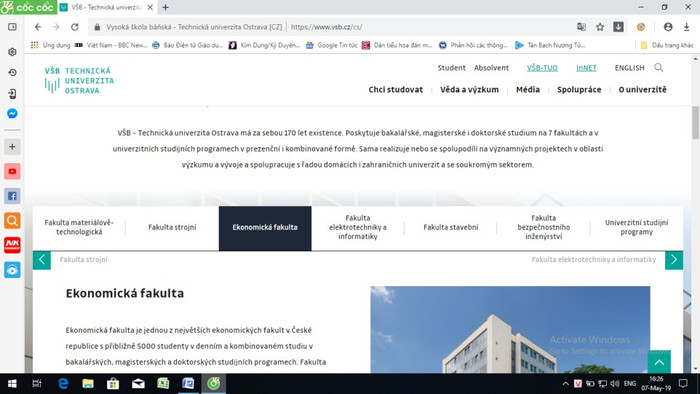Click the Cốc Cốc browser logo button
Image resolution: width=700 pixels, height=394 pixels.
[x=28, y=7]
